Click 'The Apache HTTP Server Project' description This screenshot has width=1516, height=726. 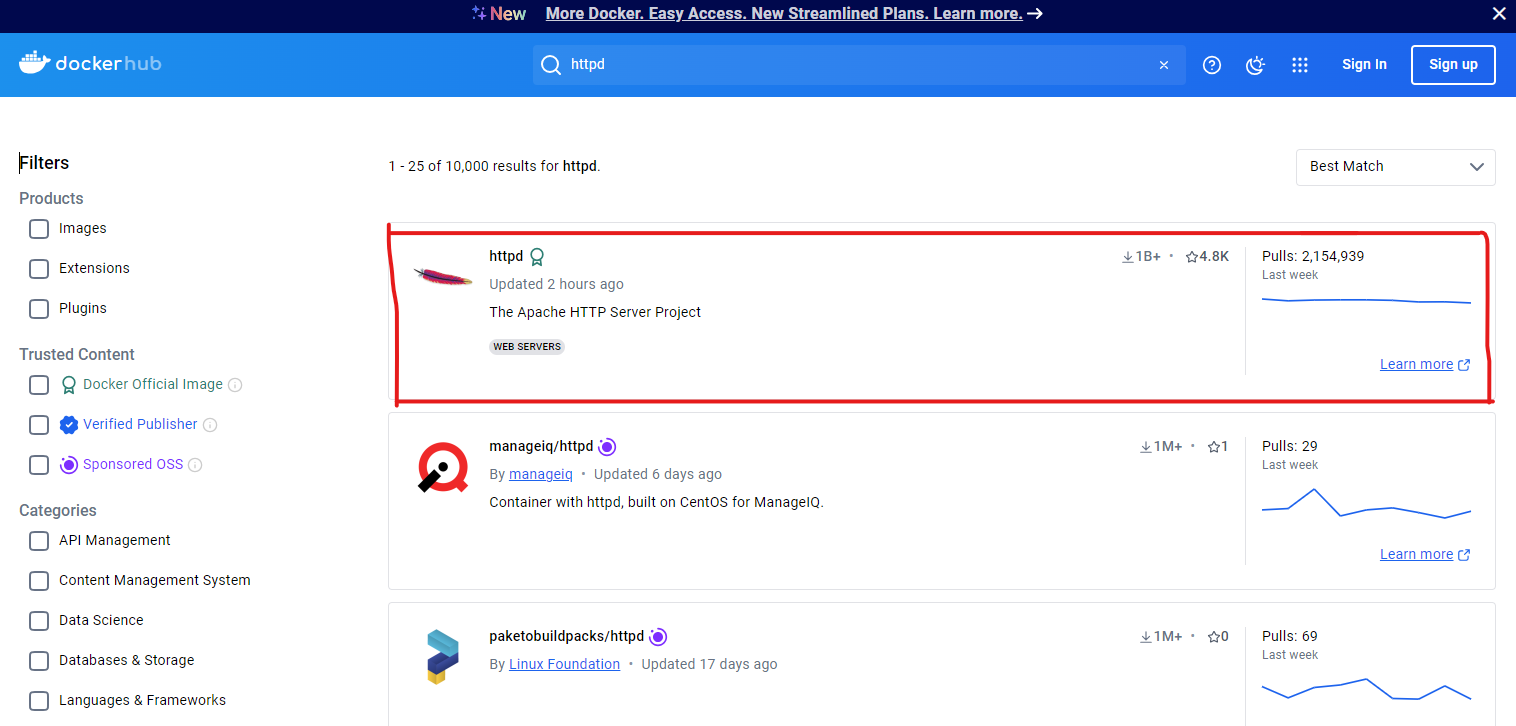click(x=595, y=312)
